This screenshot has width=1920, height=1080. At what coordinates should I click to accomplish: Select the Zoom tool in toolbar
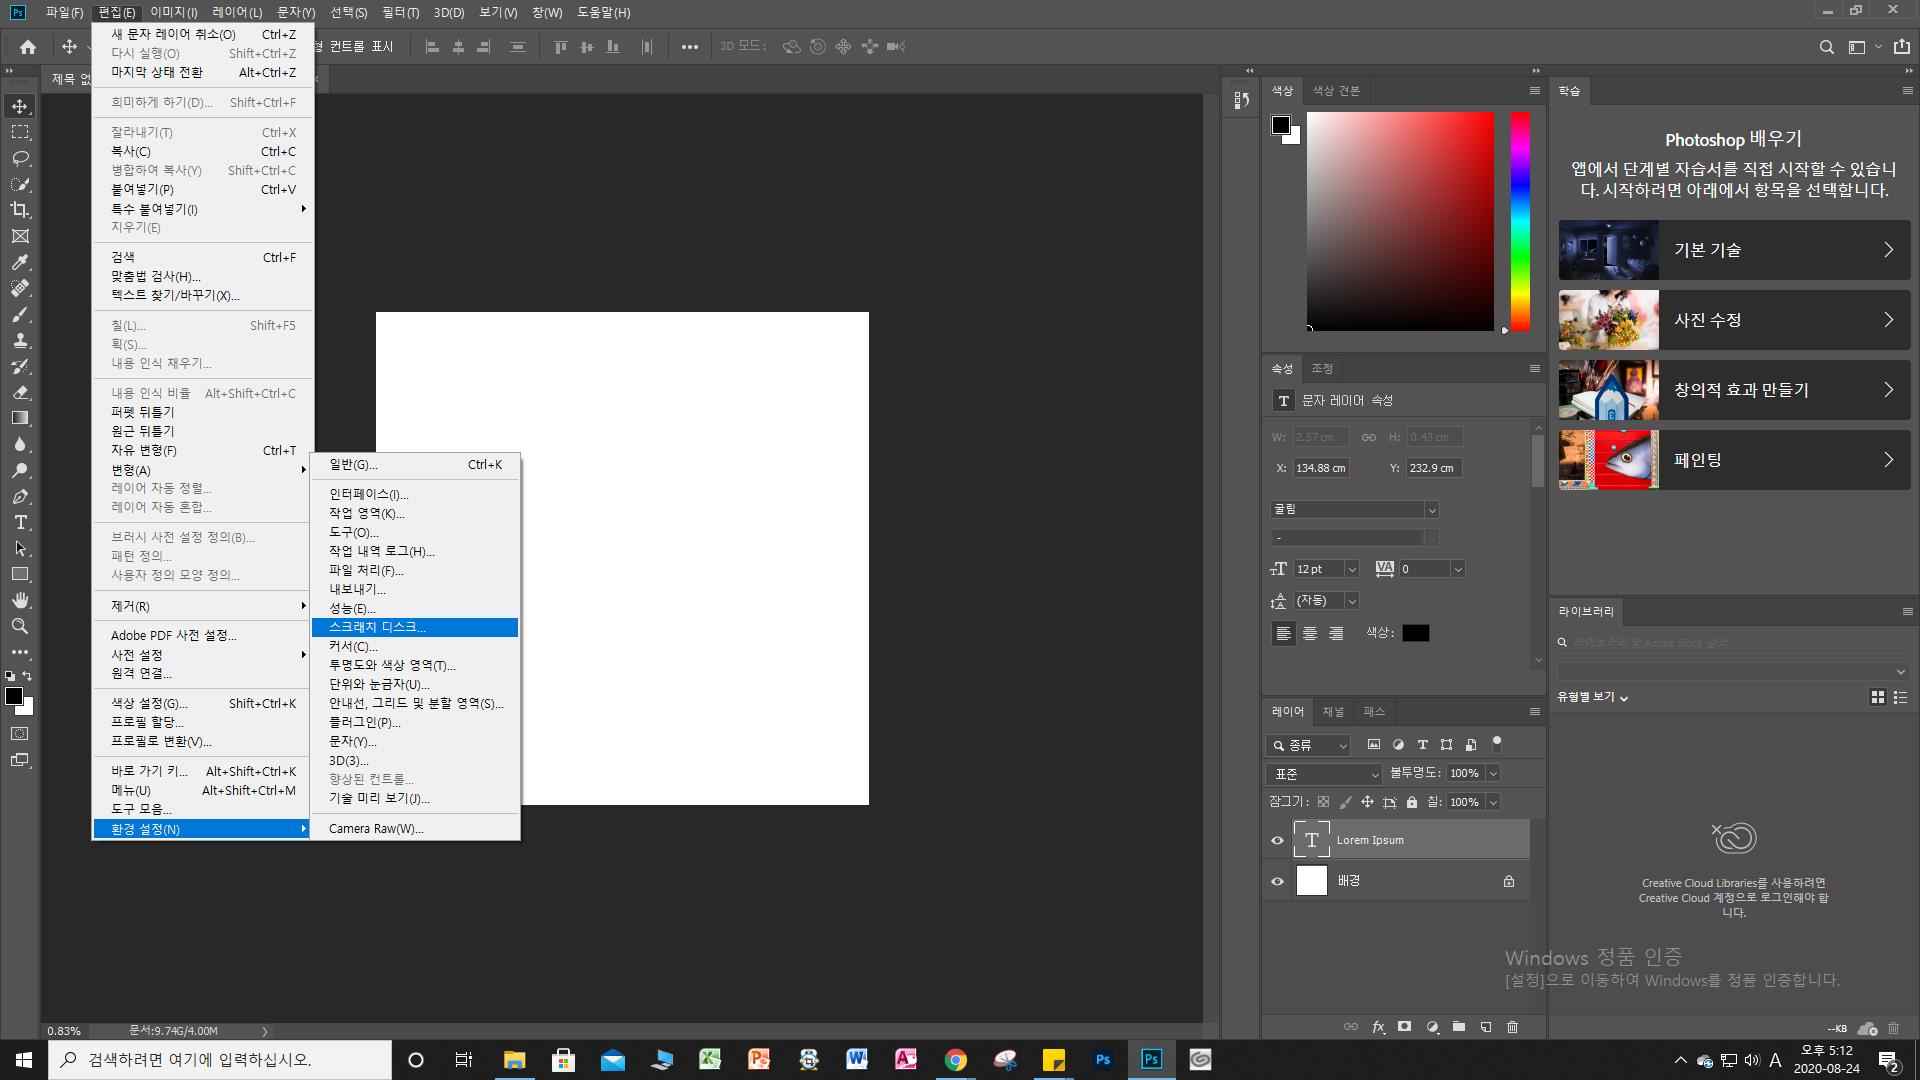20,626
